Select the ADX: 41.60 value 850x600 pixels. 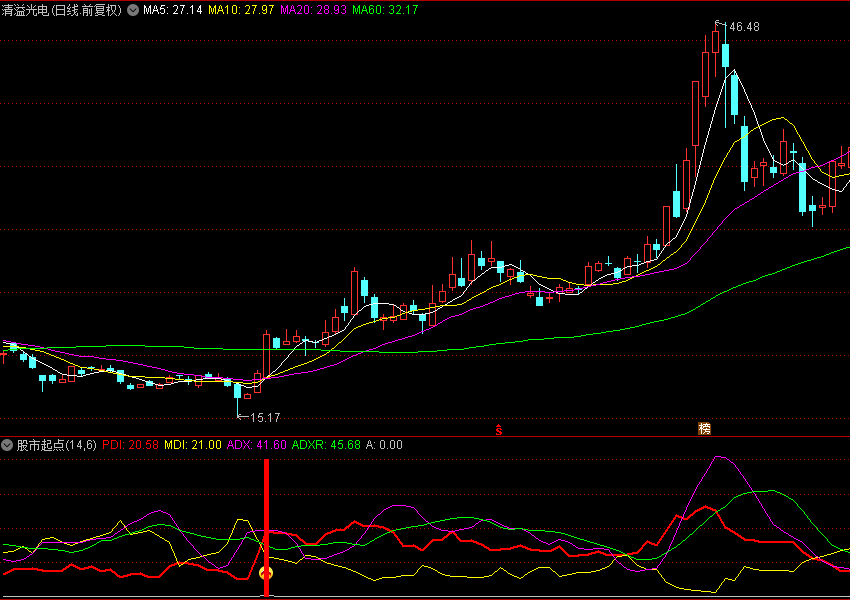tap(256, 445)
